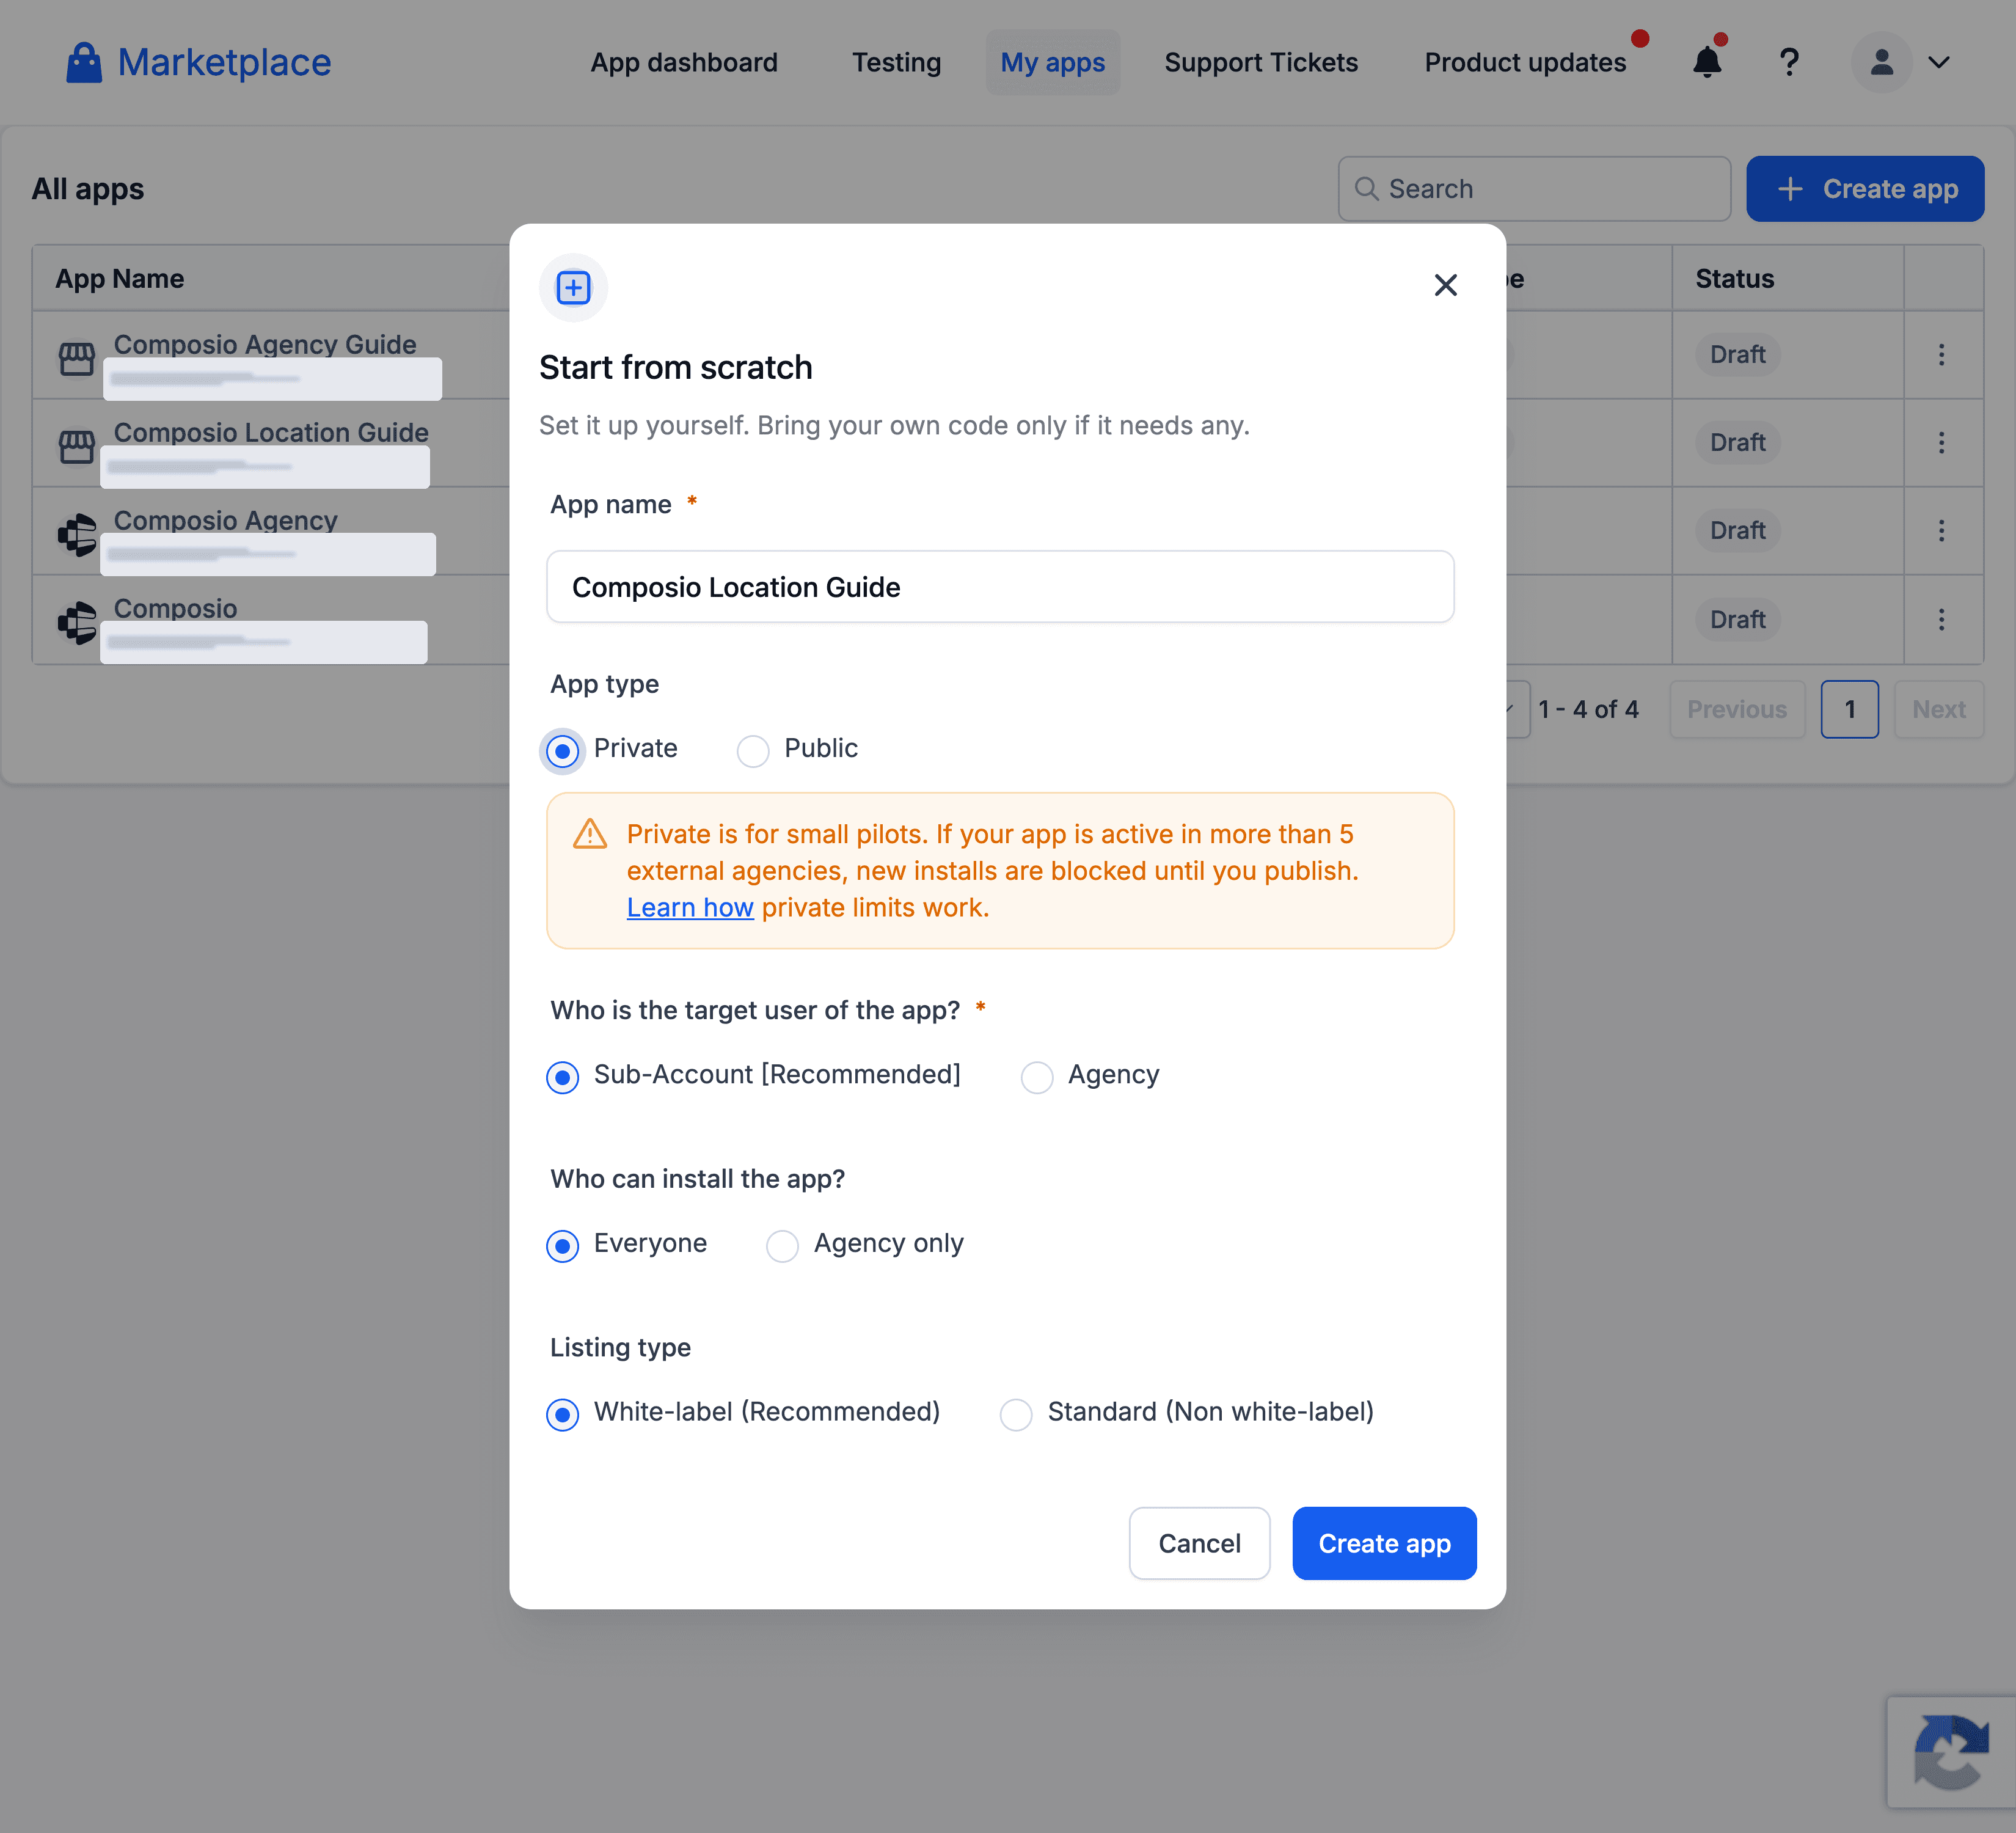This screenshot has height=1833, width=2016.
Task: Choose Agency as target user
Action: pos(1037,1077)
